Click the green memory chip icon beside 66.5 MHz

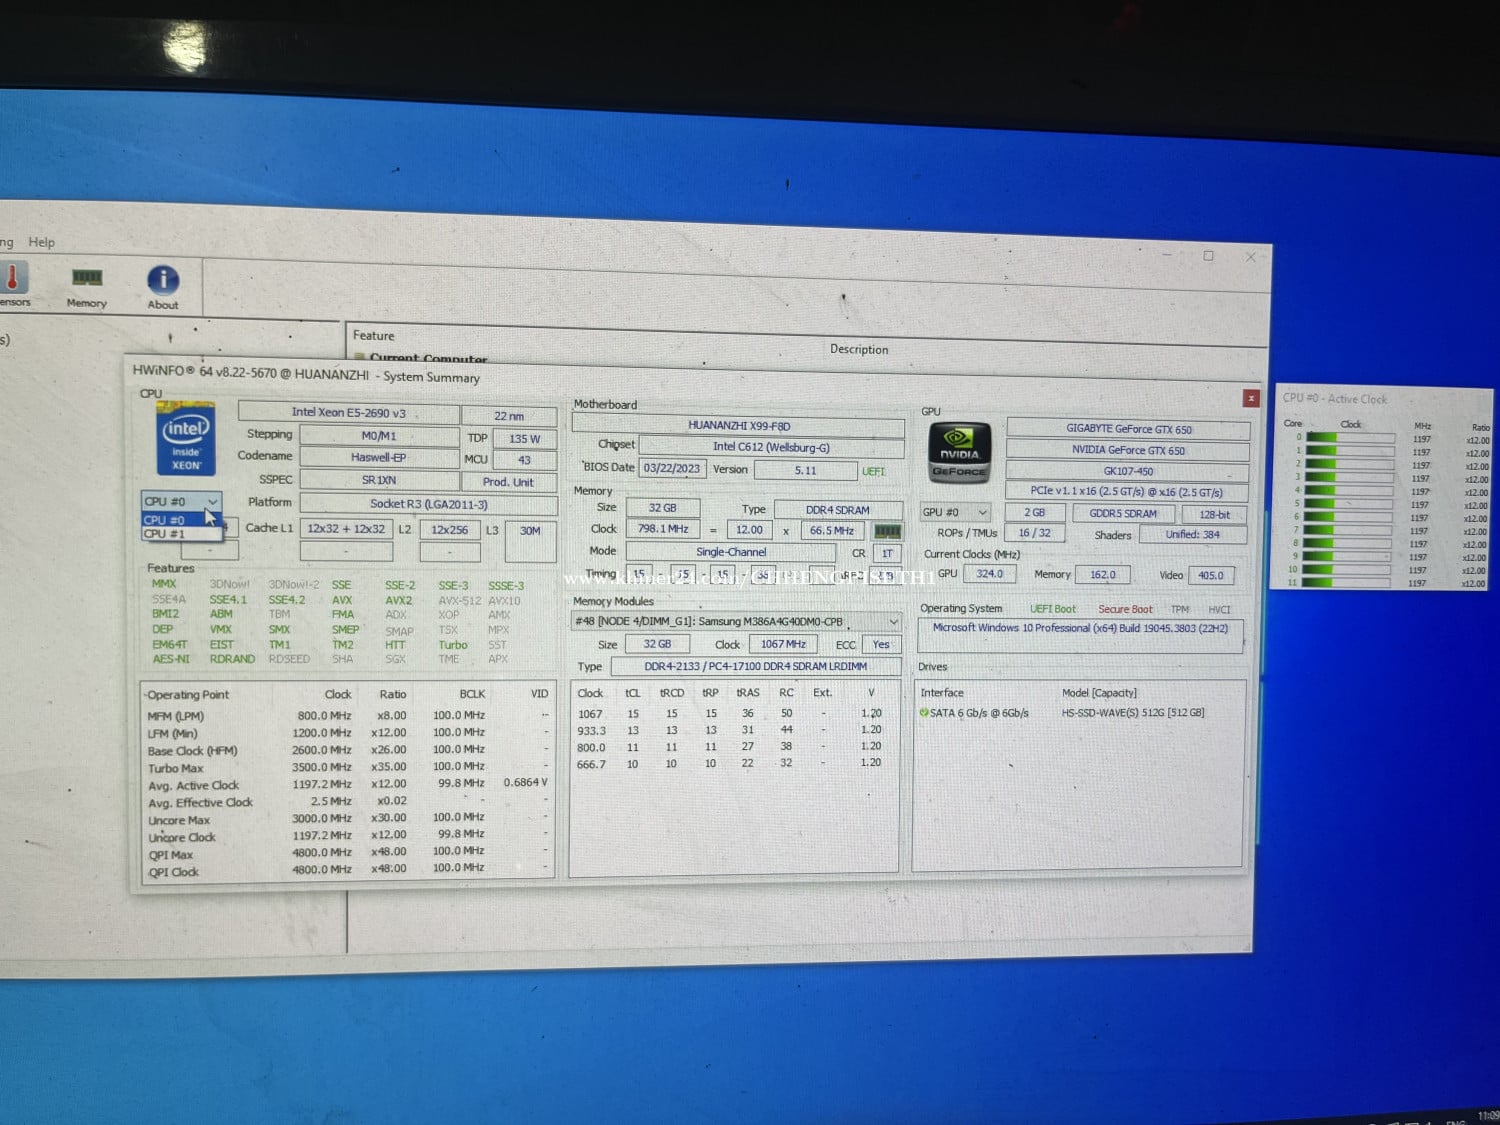point(887,531)
